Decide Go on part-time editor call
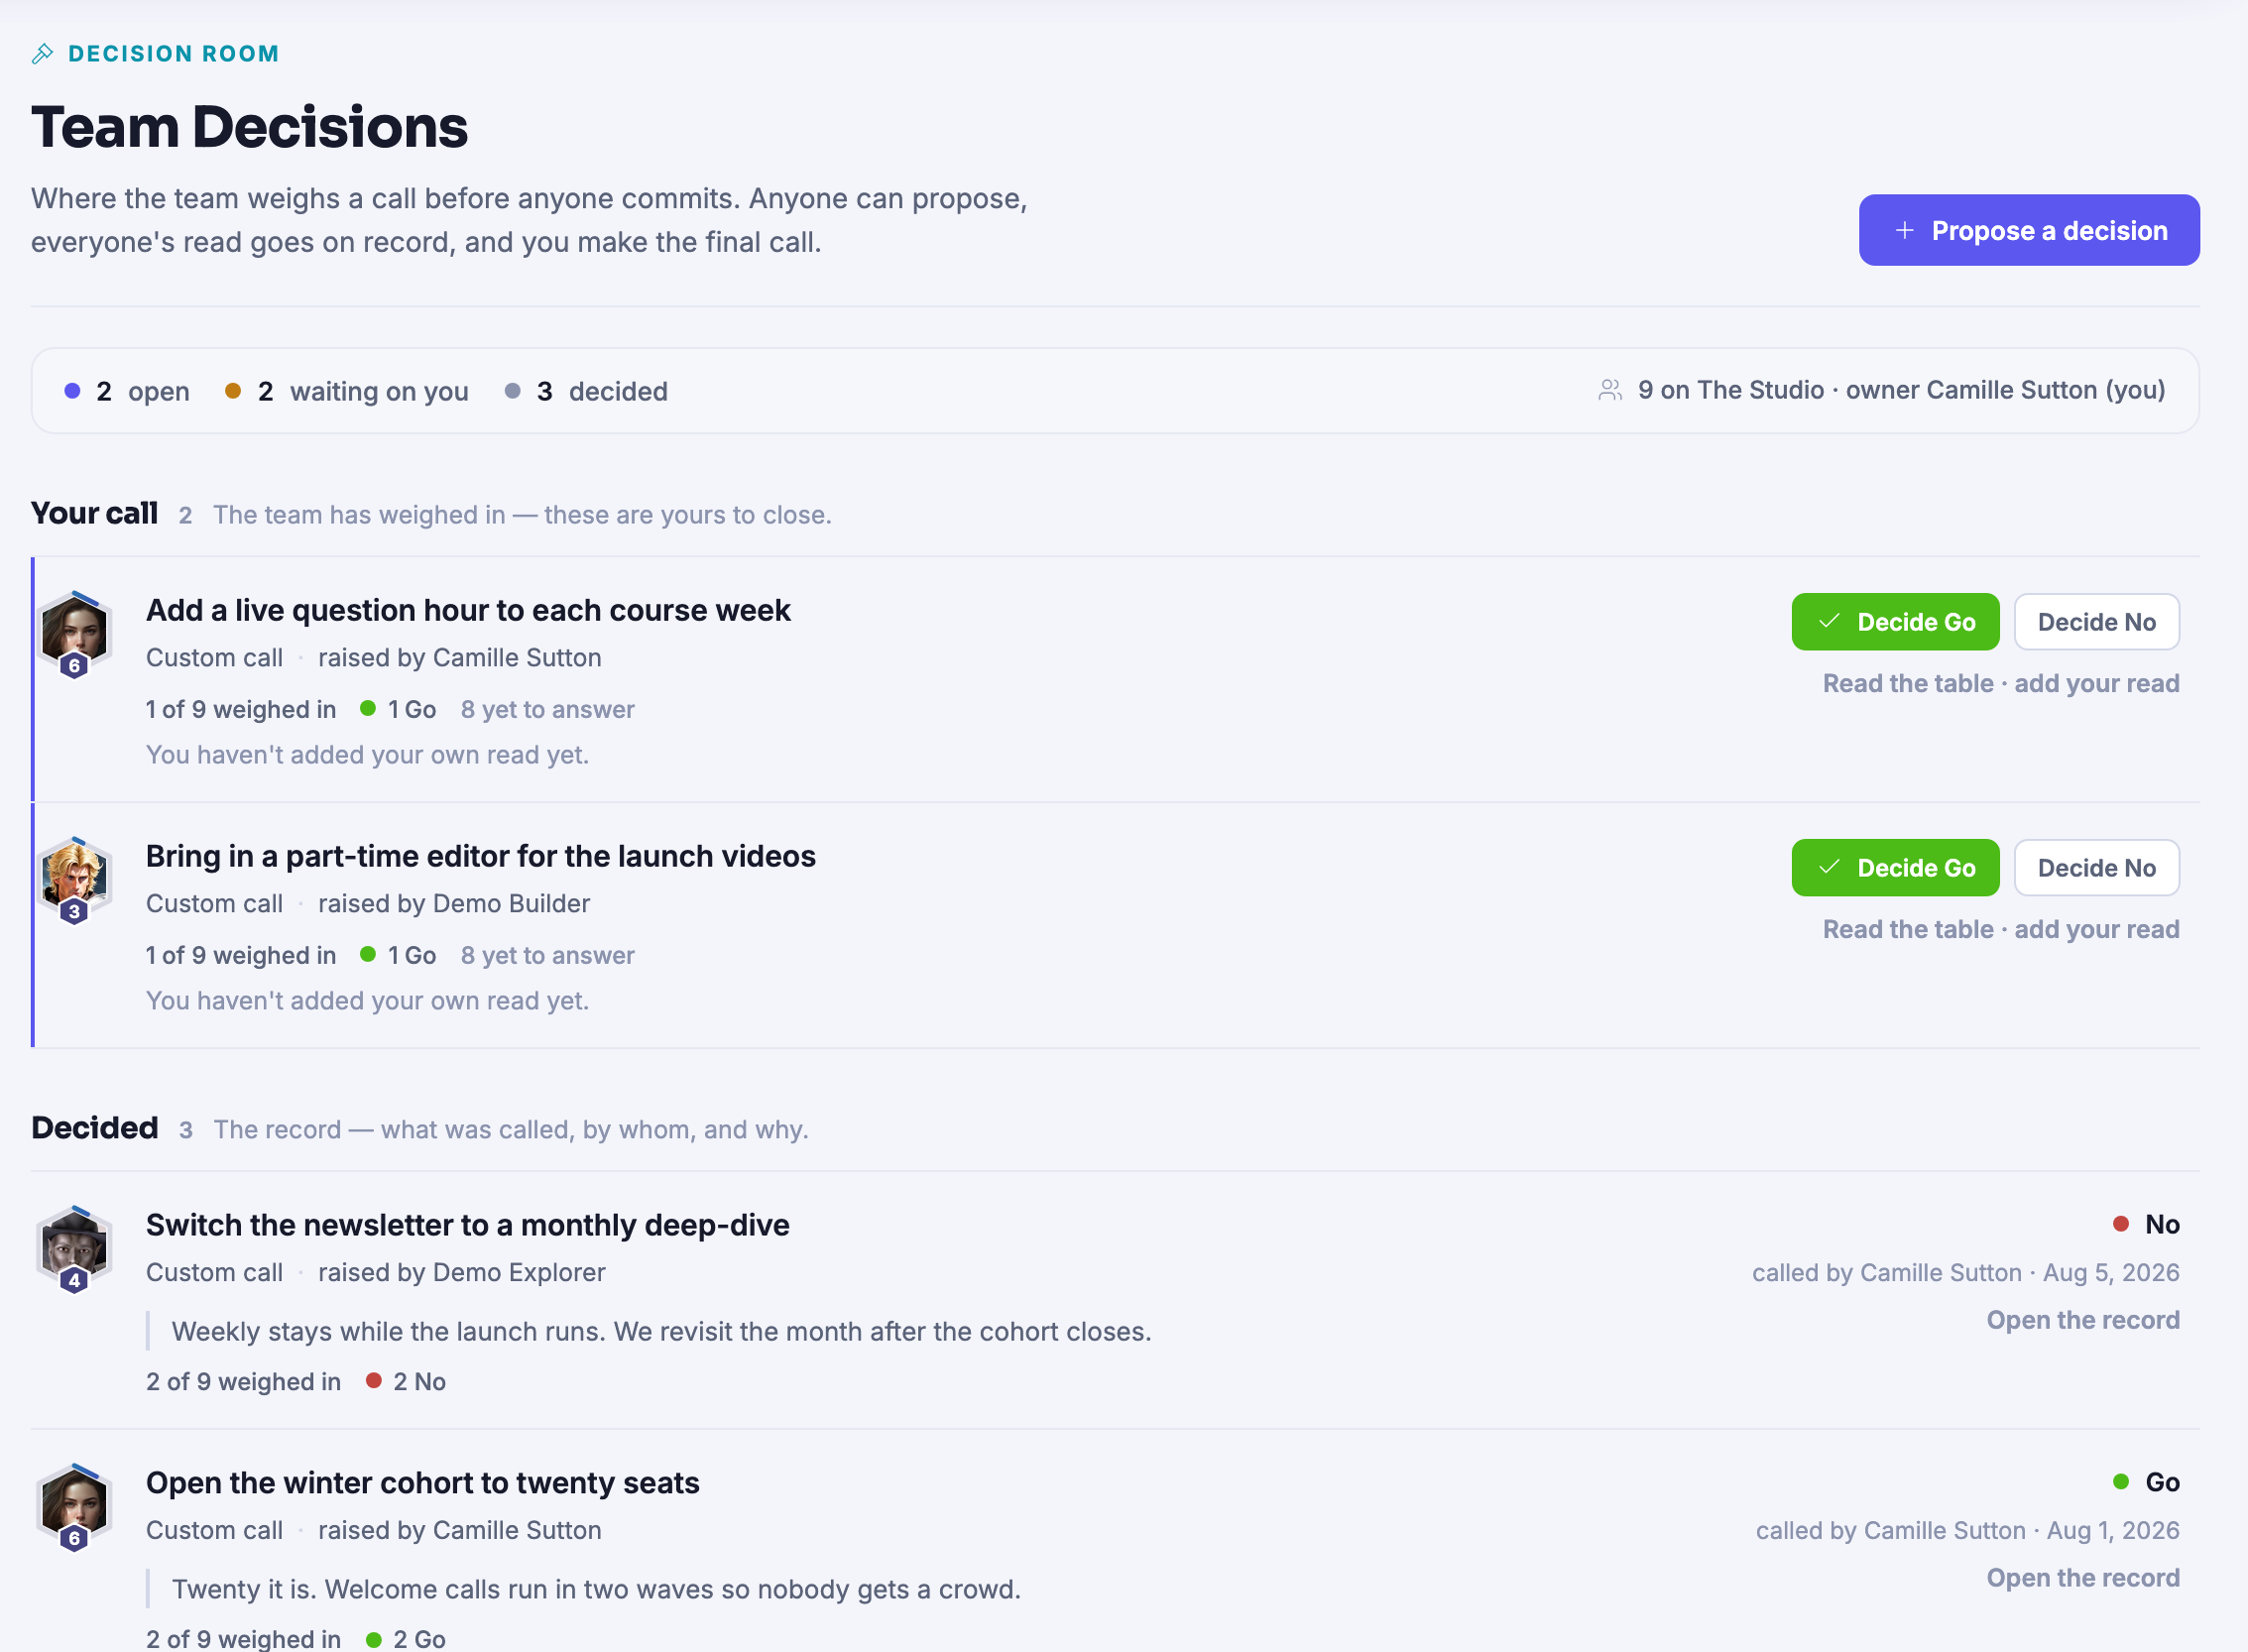Image resolution: width=2248 pixels, height=1652 pixels. point(1895,868)
